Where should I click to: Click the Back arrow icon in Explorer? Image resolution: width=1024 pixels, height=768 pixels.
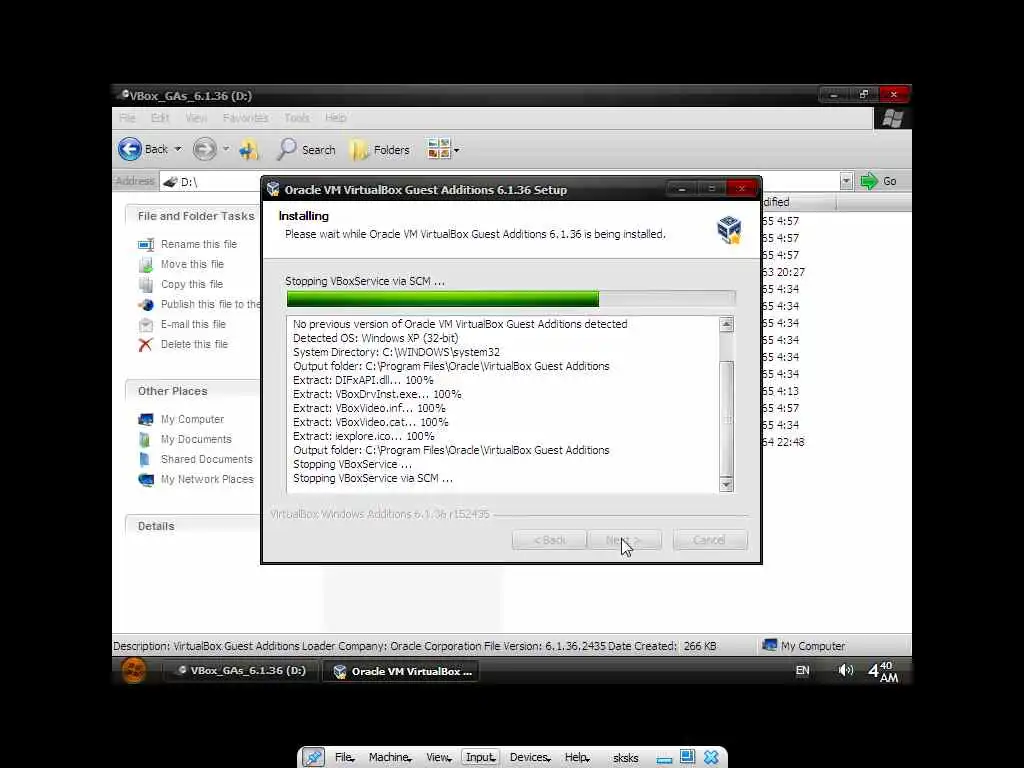click(x=130, y=149)
